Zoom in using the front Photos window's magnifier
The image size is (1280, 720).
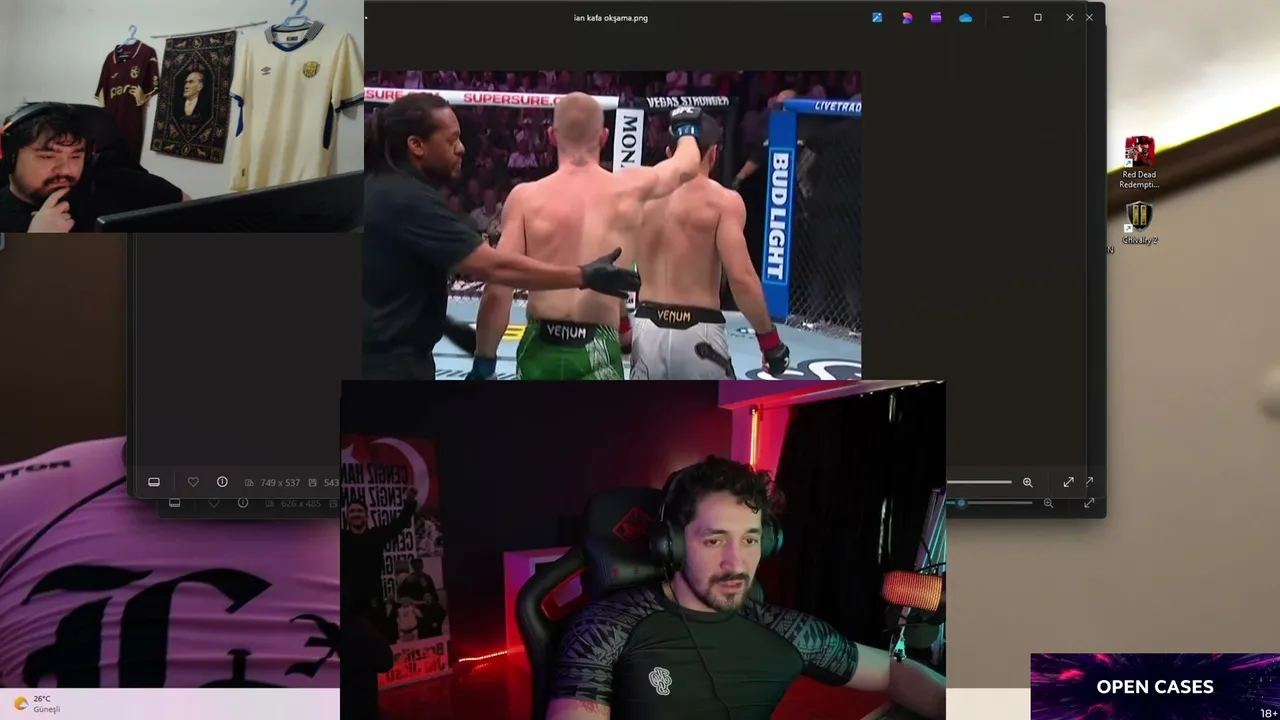[1027, 482]
